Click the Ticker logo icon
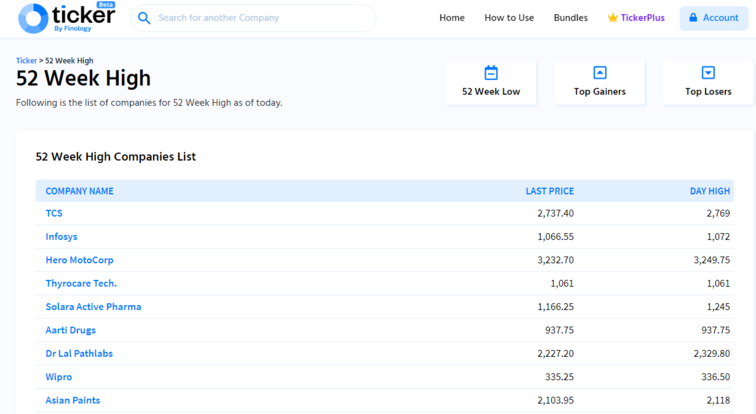Viewport: 756px width, 414px height. (33, 18)
